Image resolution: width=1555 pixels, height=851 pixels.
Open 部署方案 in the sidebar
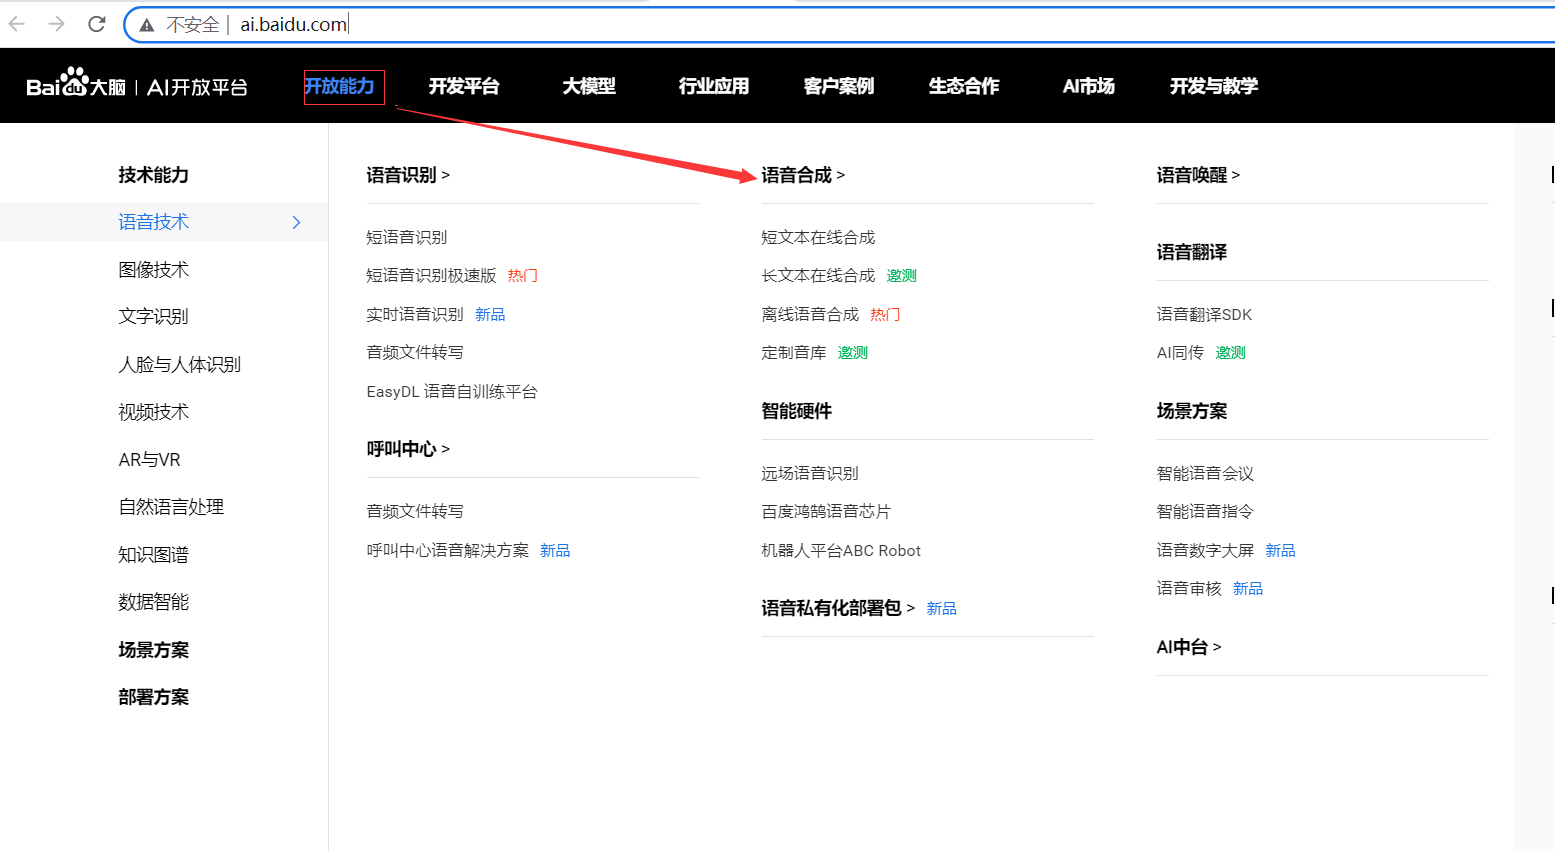[153, 697]
